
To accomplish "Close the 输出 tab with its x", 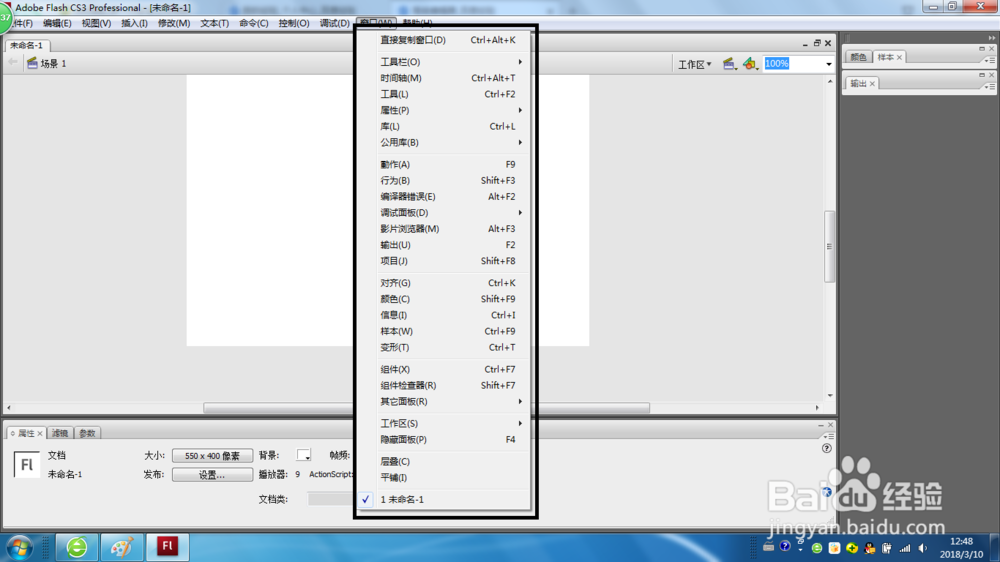I will (x=872, y=84).
